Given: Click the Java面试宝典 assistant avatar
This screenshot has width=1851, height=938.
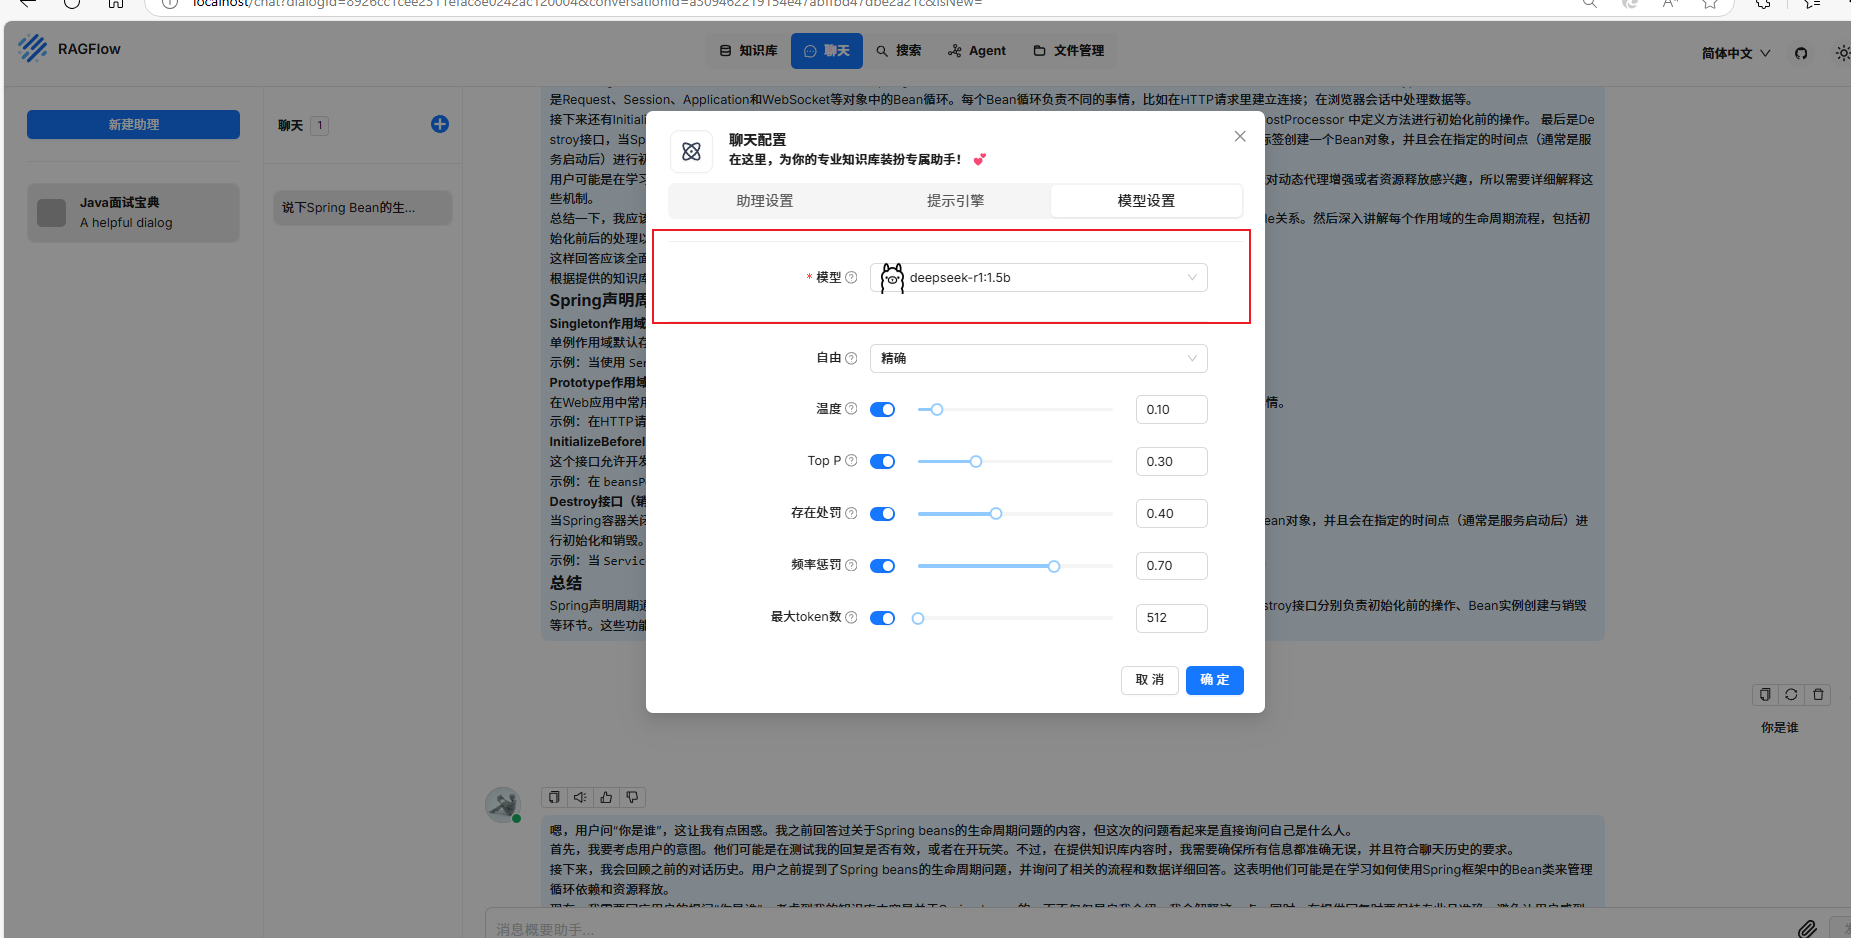Looking at the screenshot, I should pos(51,213).
